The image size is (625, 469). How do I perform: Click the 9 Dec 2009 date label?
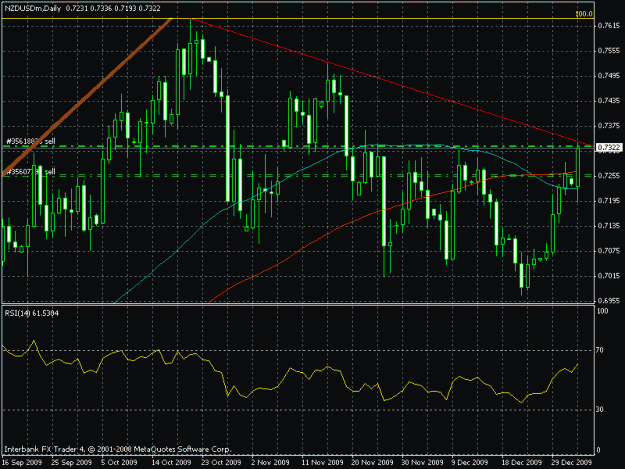point(470,462)
